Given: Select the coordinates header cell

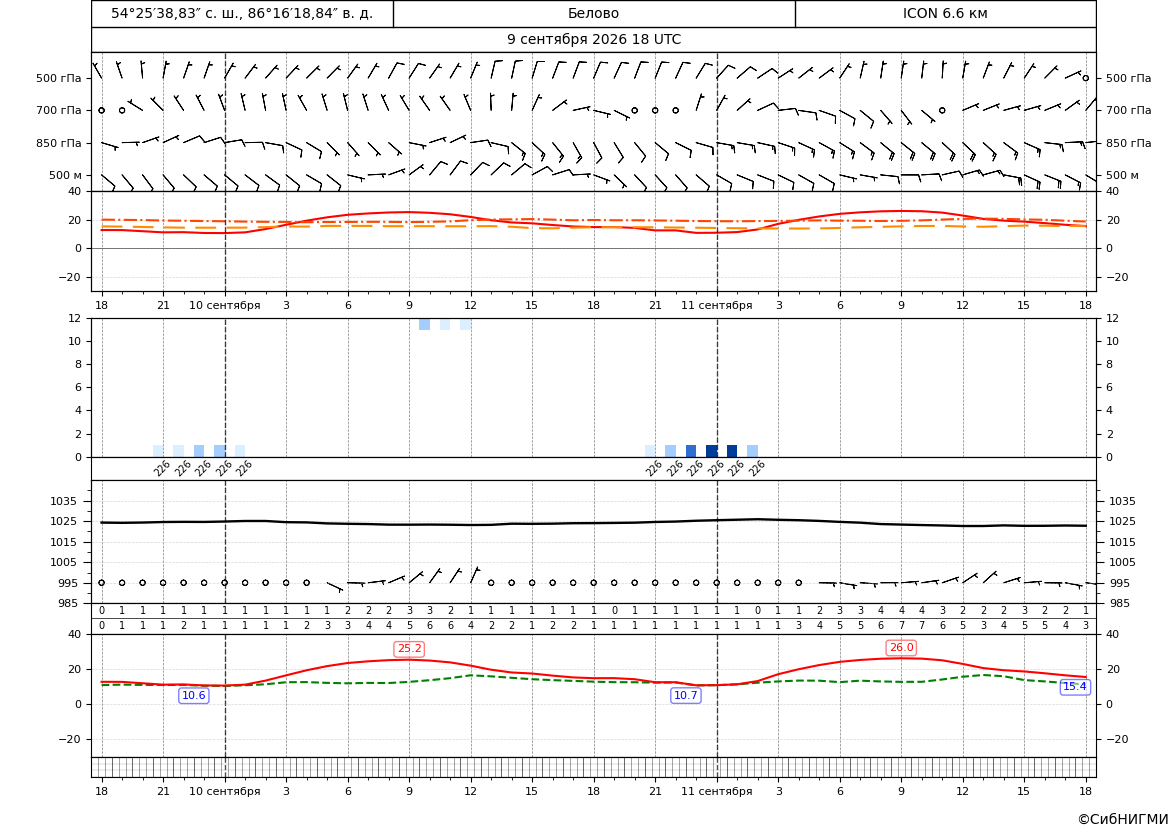Looking at the screenshot, I should [x=242, y=13].
